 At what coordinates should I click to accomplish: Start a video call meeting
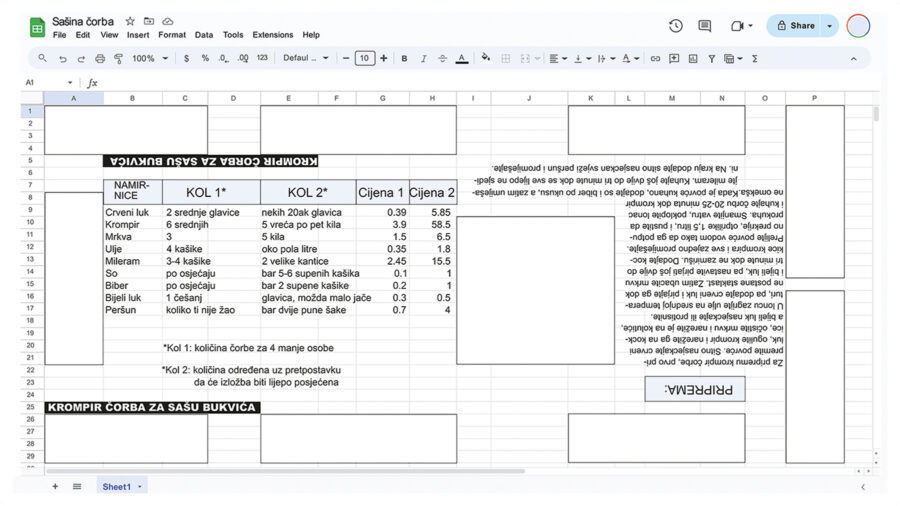[738, 26]
